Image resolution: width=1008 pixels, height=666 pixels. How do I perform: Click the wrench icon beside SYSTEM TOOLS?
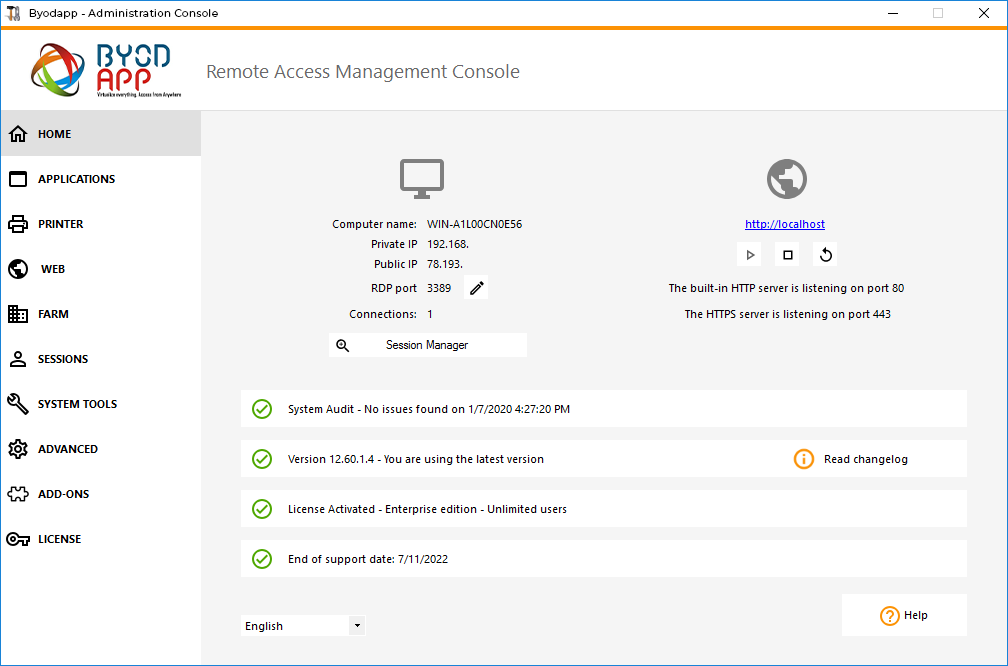[18, 404]
